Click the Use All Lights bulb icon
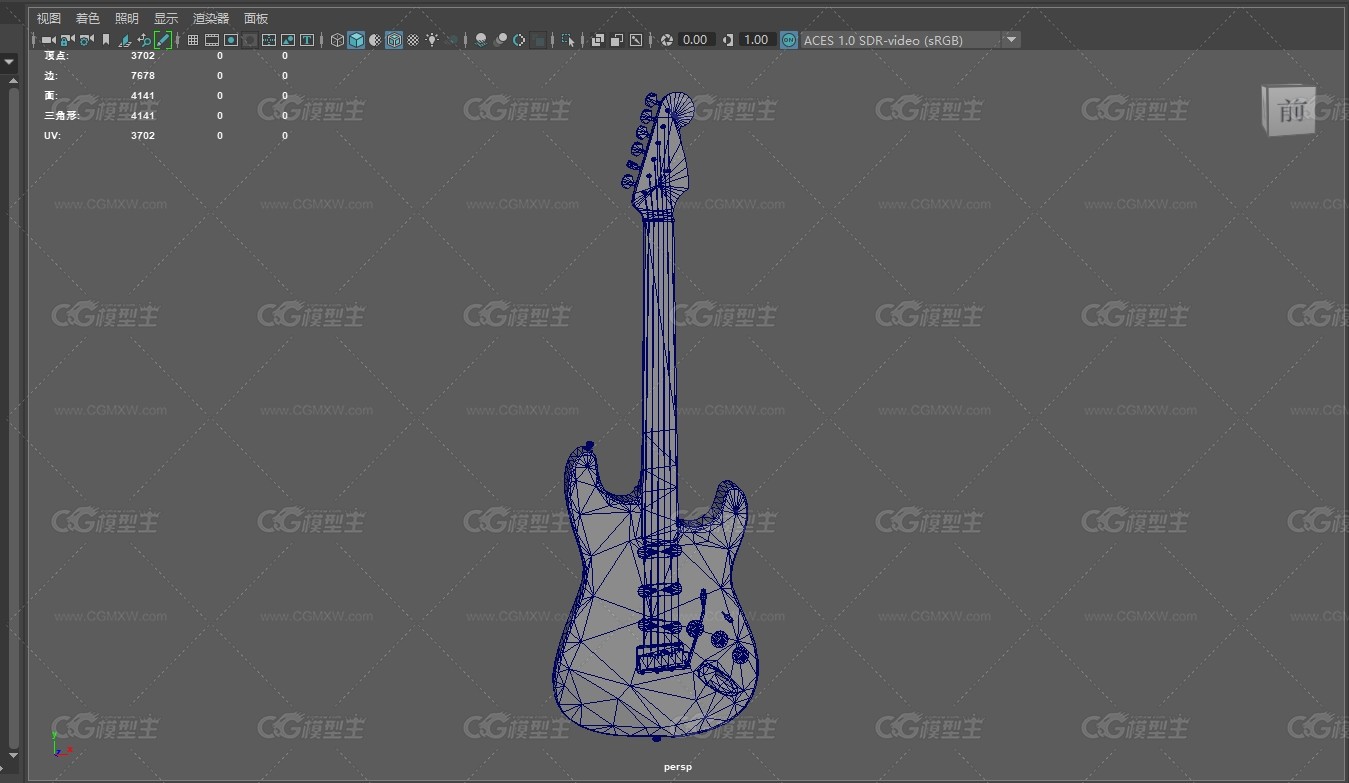 [x=432, y=40]
